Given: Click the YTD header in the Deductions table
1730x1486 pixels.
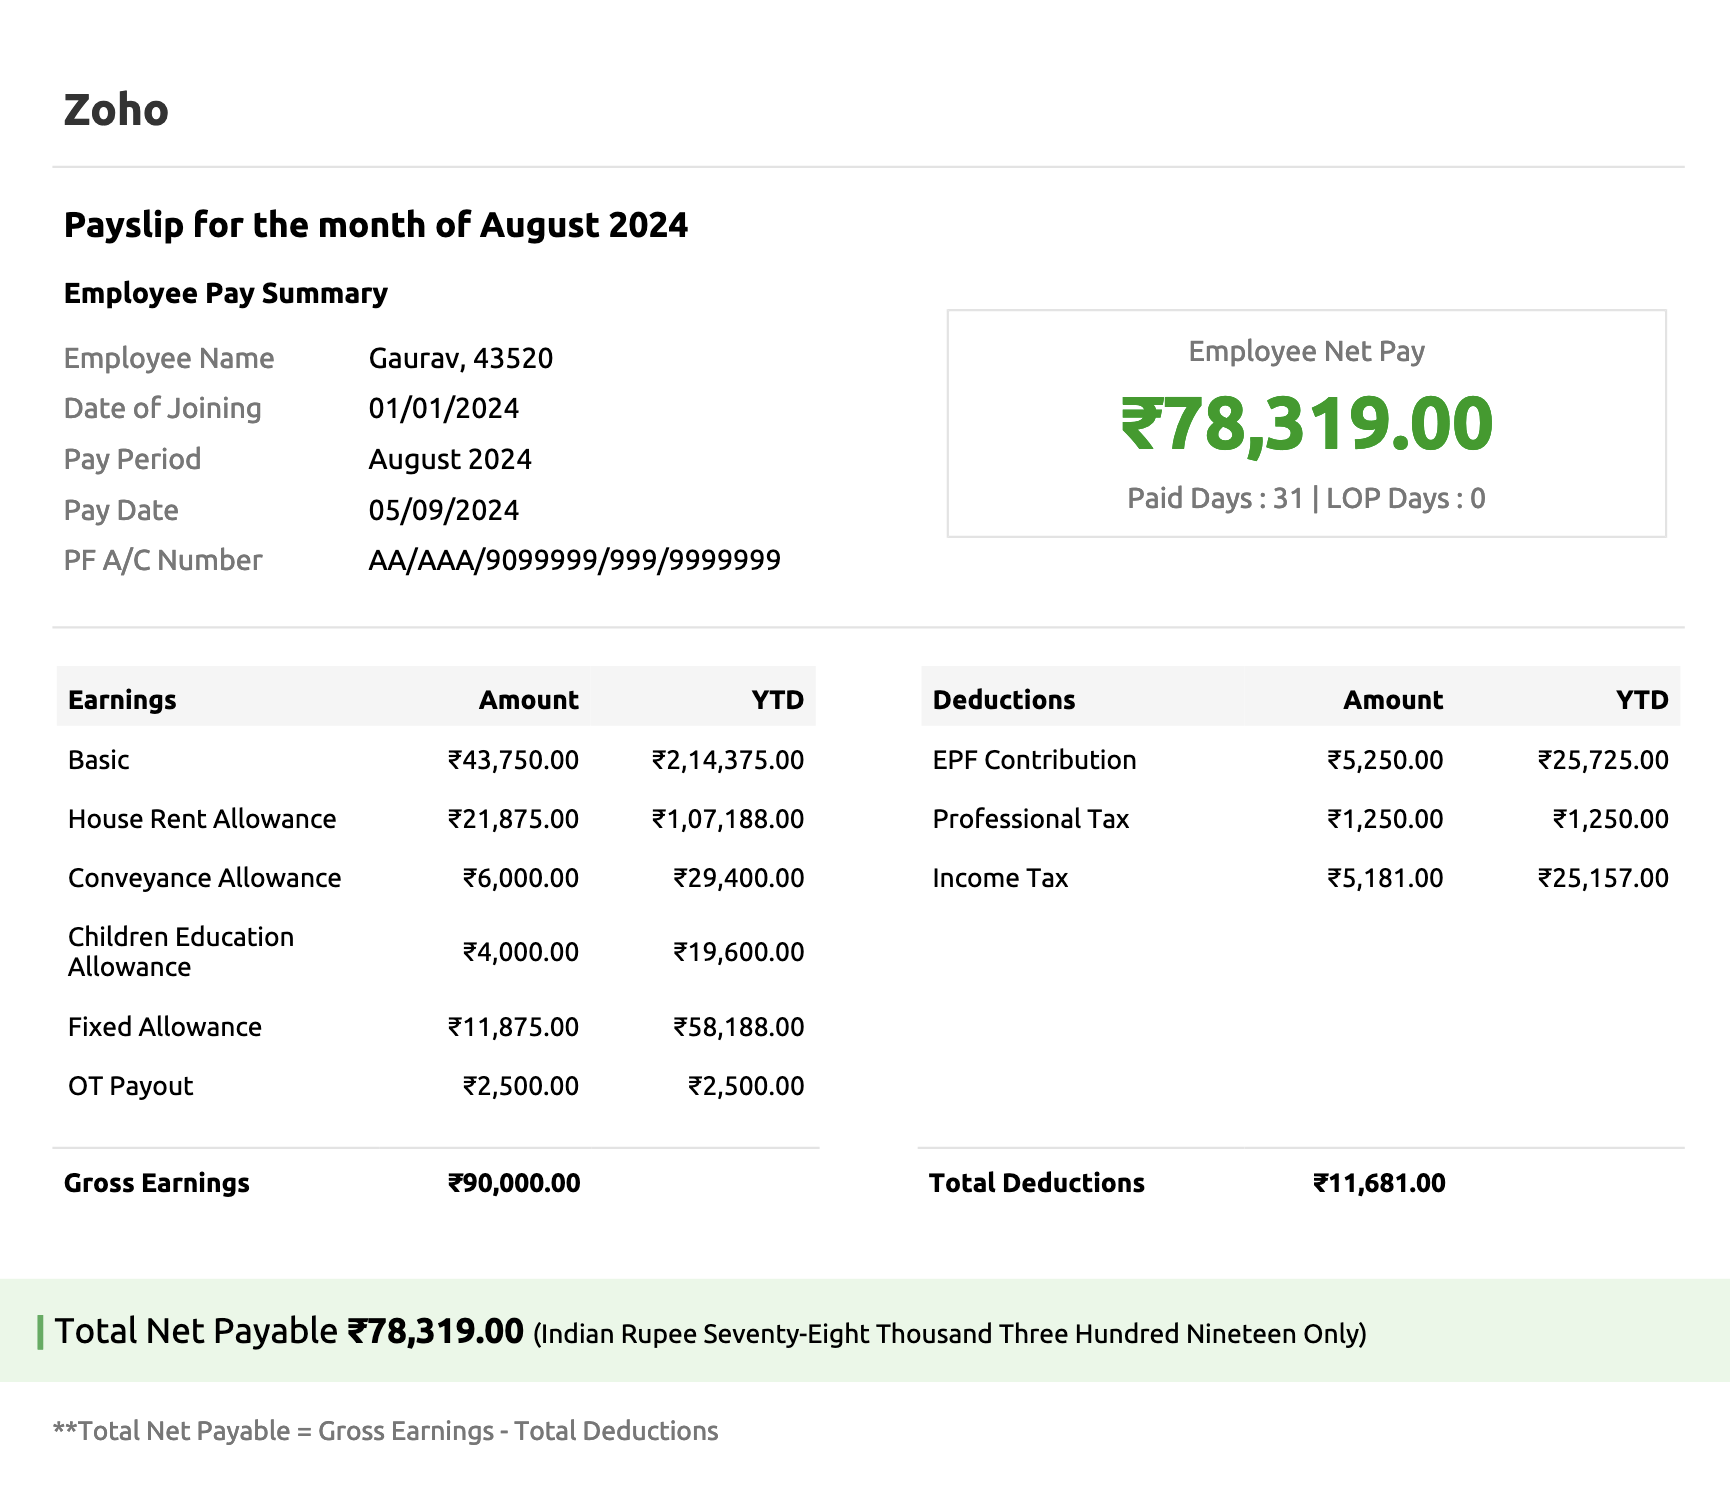Looking at the screenshot, I should [1642, 700].
